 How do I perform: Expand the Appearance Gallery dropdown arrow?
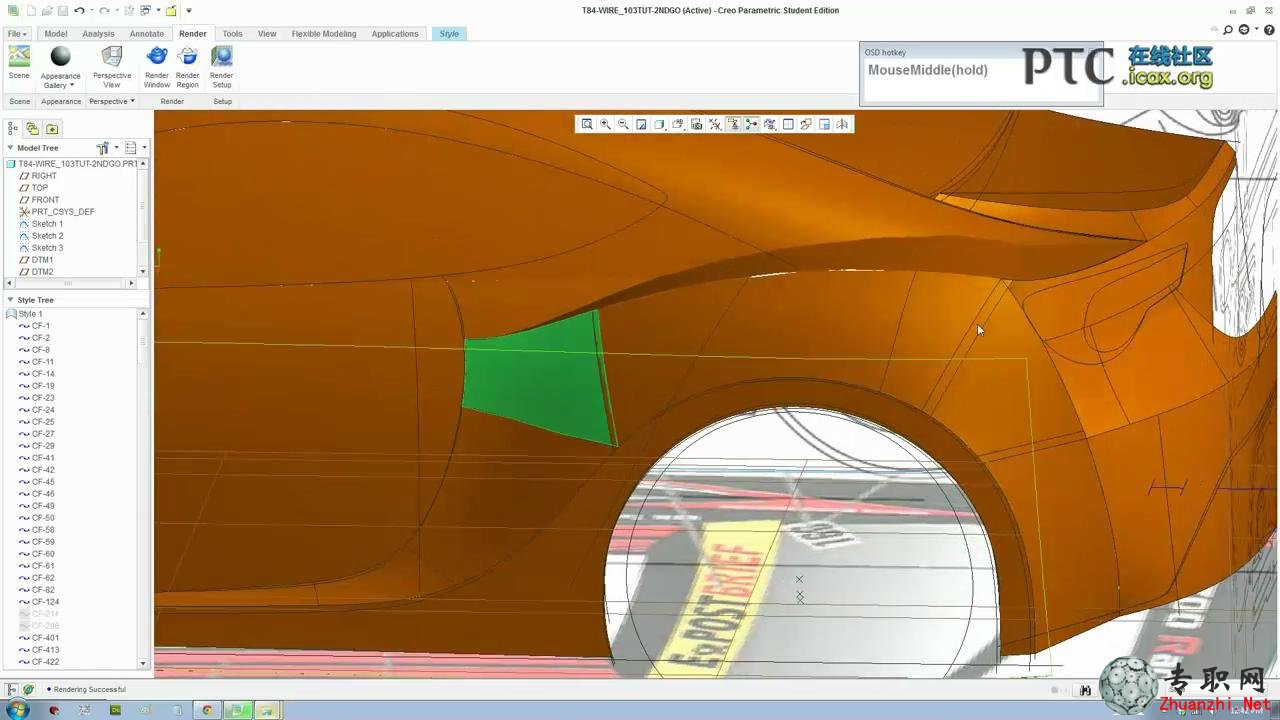72,85
